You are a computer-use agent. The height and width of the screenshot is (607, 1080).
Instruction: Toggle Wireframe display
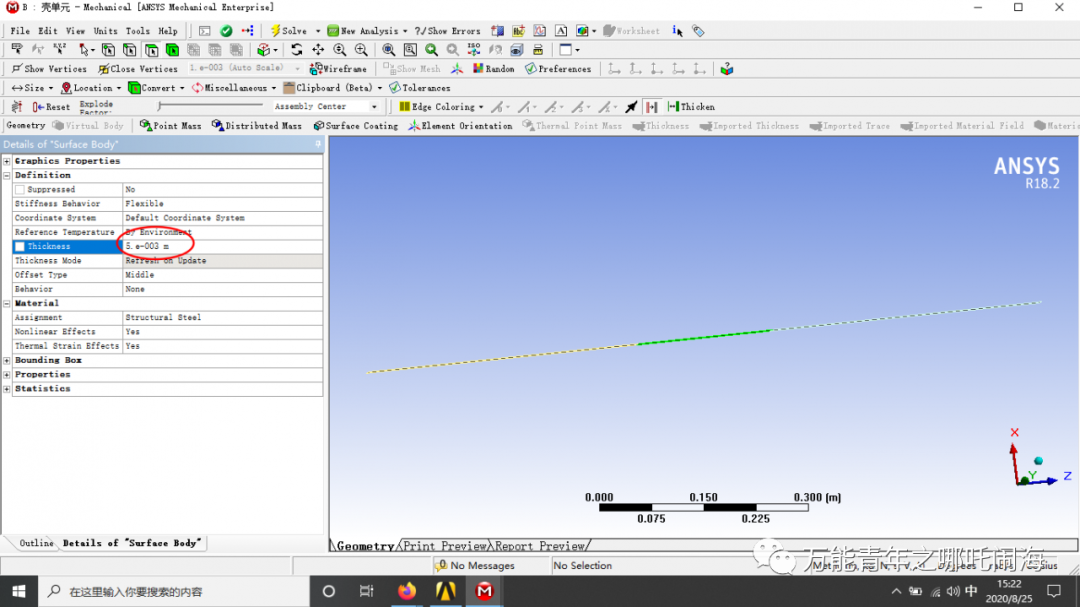point(338,69)
